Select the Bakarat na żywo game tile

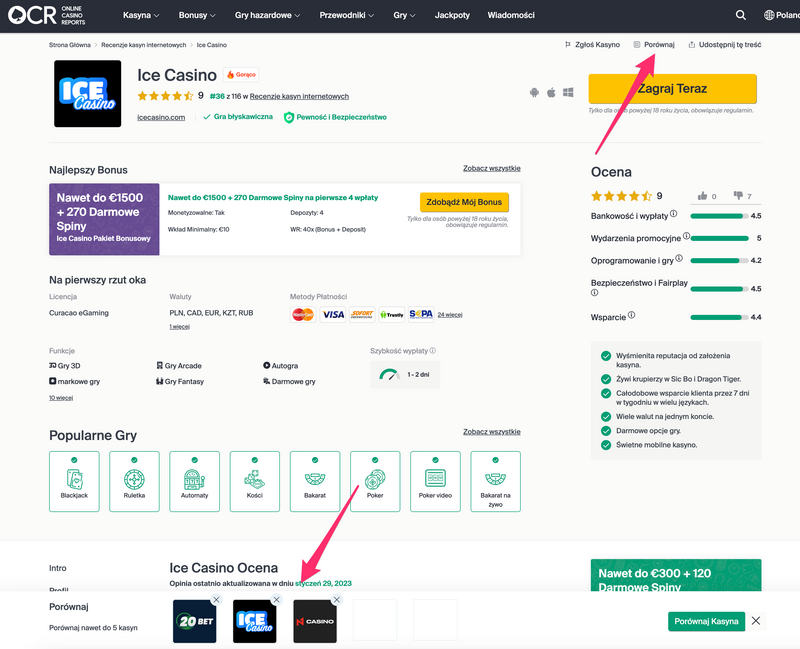coord(495,481)
